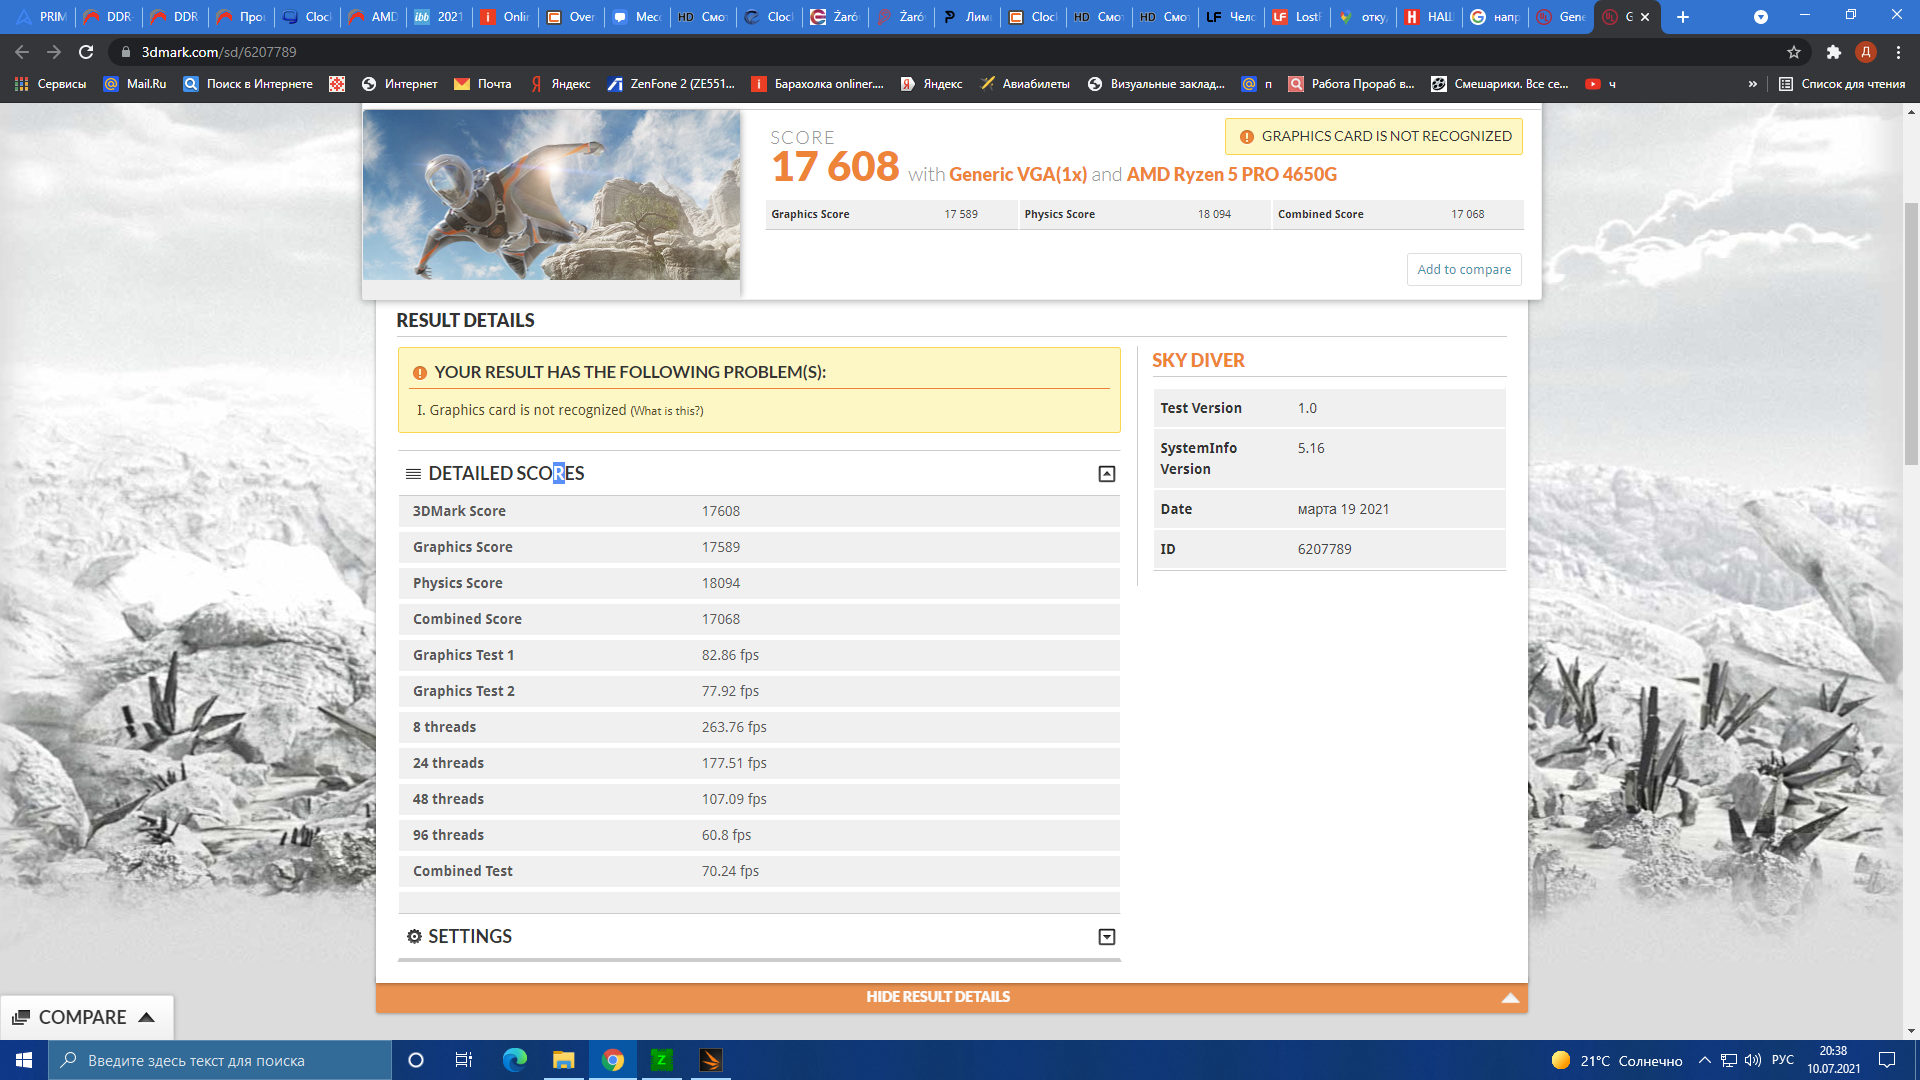Image resolution: width=1920 pixels, height=1080 pixels.
Task: Switch to Chrome on the taskbar
Action: pyautogui.click(x=612, y=1060)
